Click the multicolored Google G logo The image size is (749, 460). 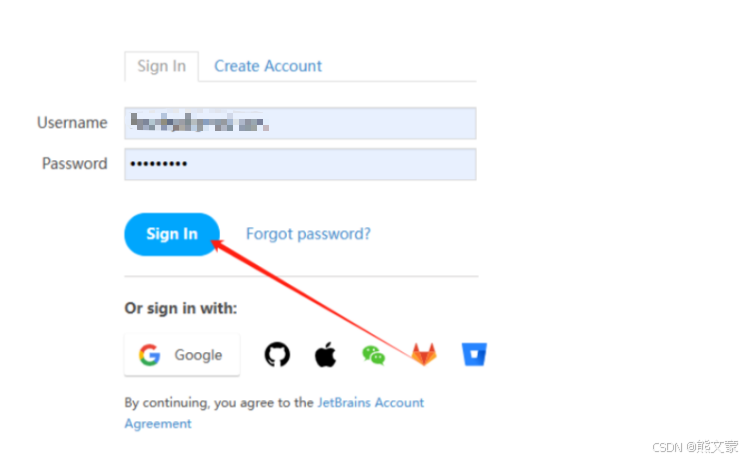coord(150,355)
